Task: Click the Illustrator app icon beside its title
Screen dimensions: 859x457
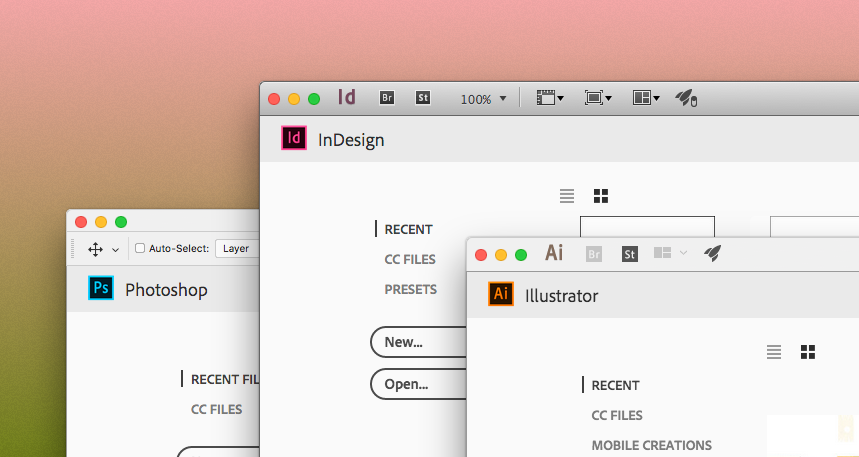Action: tap(501, 293)
